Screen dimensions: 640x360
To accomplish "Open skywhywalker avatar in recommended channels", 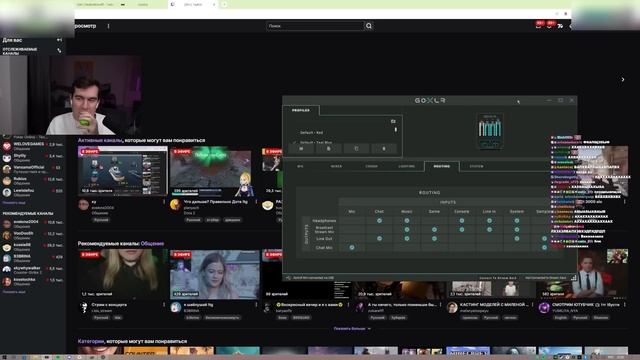I will tap(7, 270).
